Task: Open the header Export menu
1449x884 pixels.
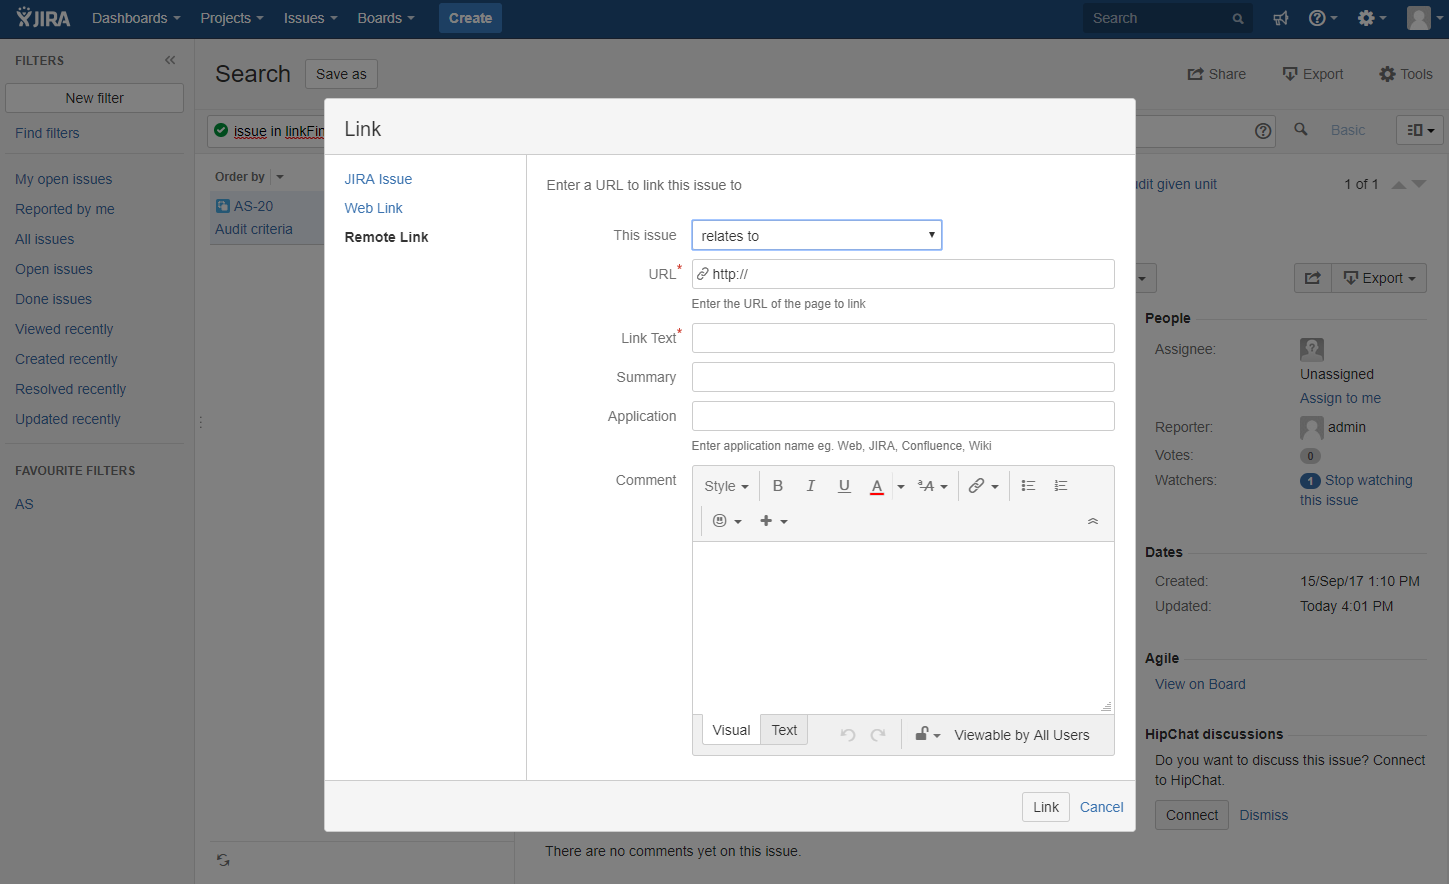Action: (x=1312, y=74)
